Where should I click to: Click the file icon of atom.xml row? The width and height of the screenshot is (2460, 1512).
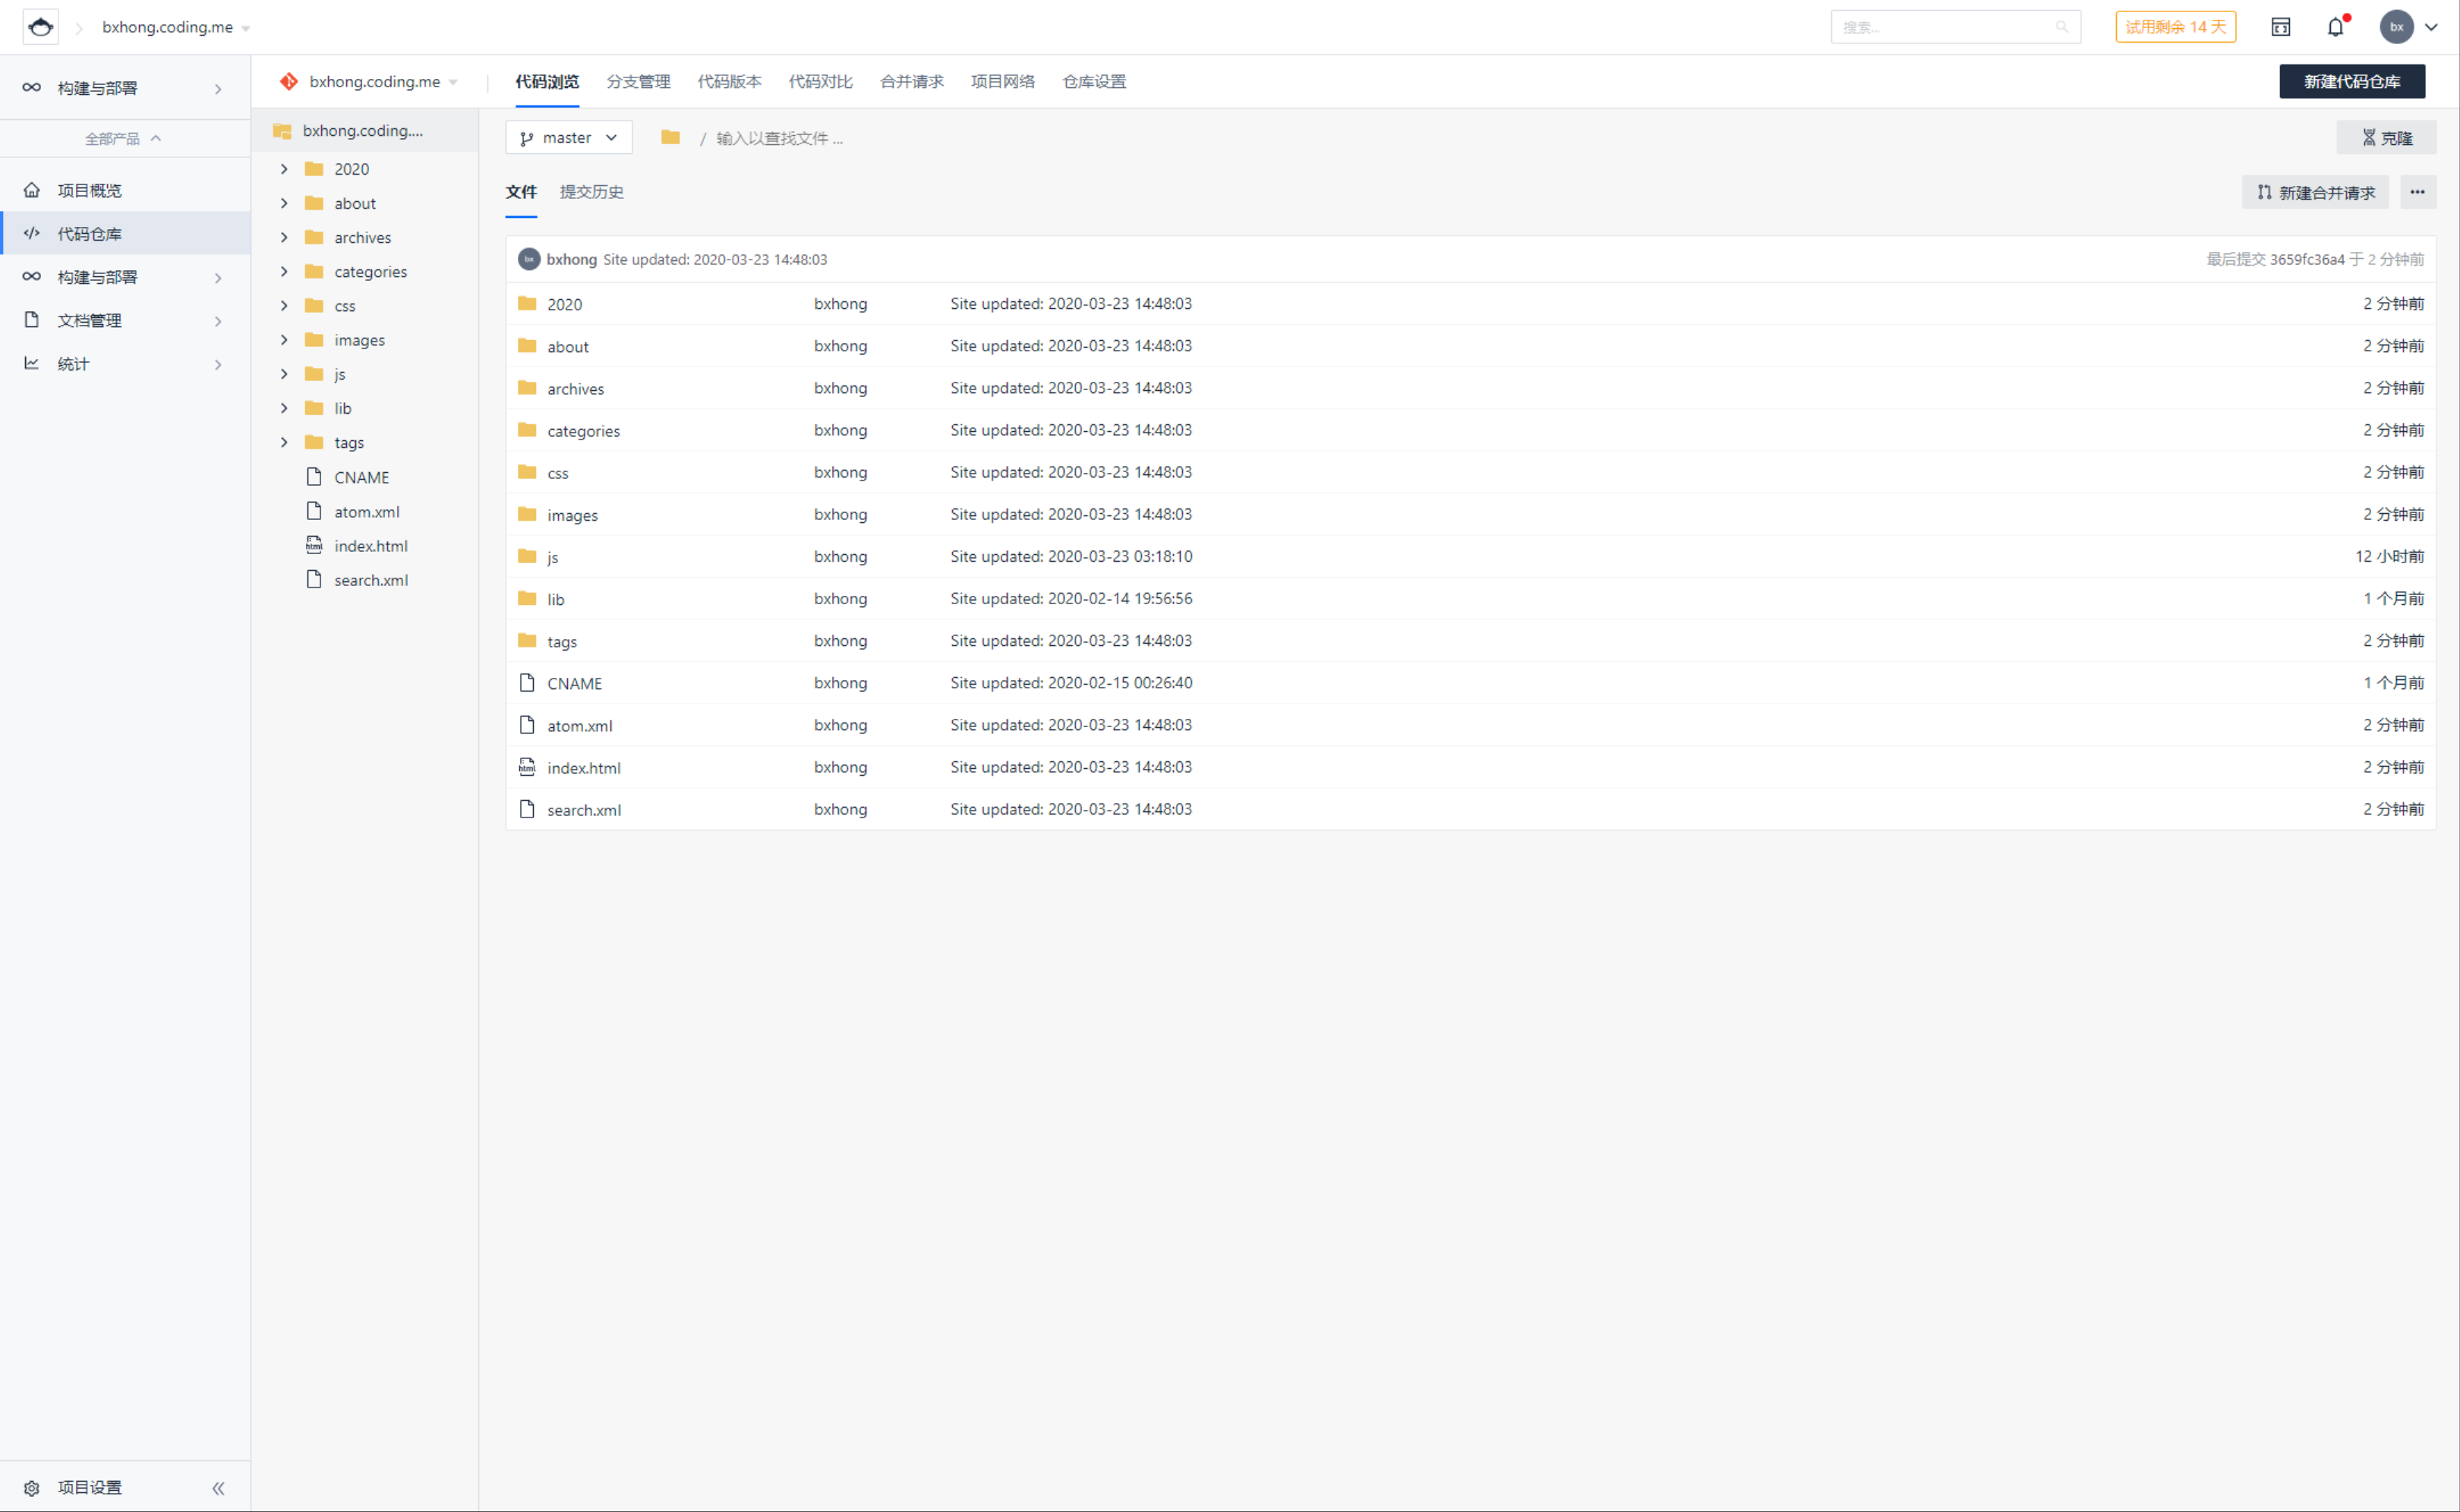(527, 725)
